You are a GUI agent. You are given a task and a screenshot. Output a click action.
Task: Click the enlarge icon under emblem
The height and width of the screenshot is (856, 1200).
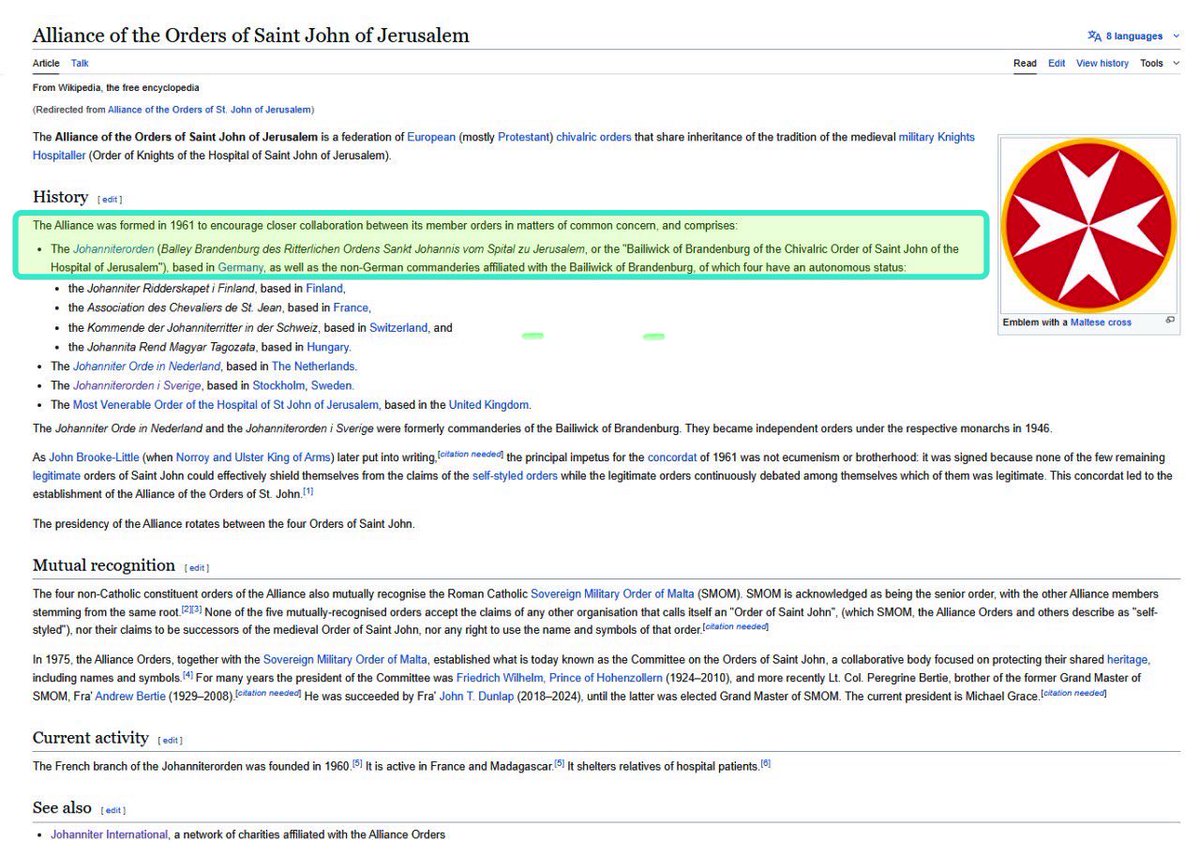click(1170, 321)
